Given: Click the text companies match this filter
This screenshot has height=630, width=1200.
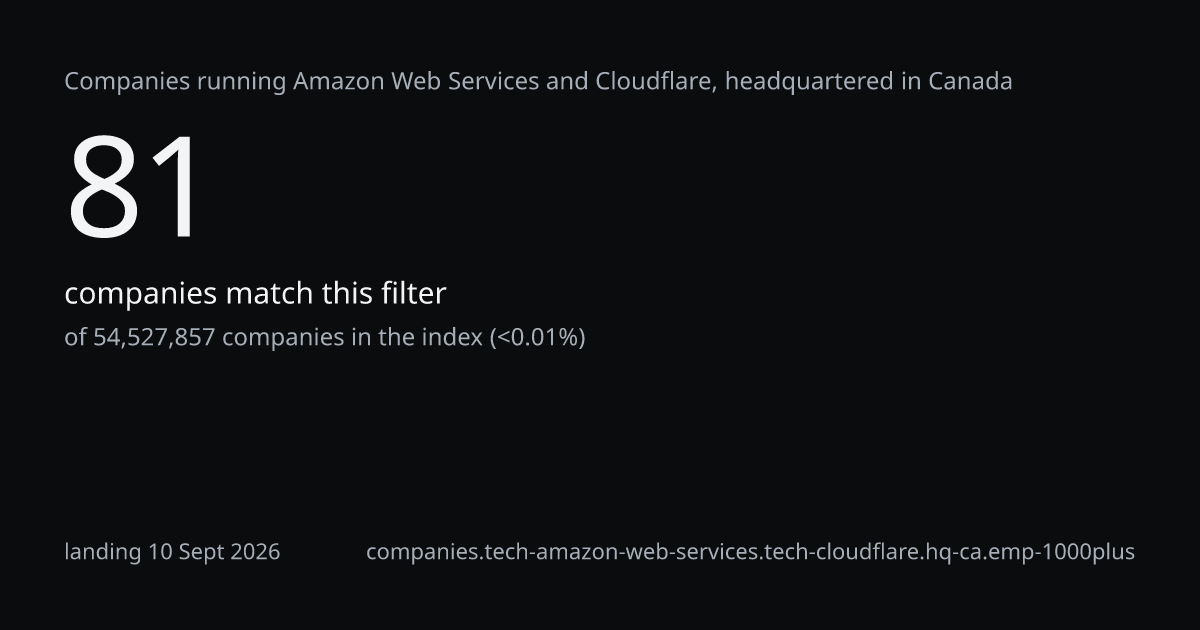Looking at the screenshot, I should 255,294.
